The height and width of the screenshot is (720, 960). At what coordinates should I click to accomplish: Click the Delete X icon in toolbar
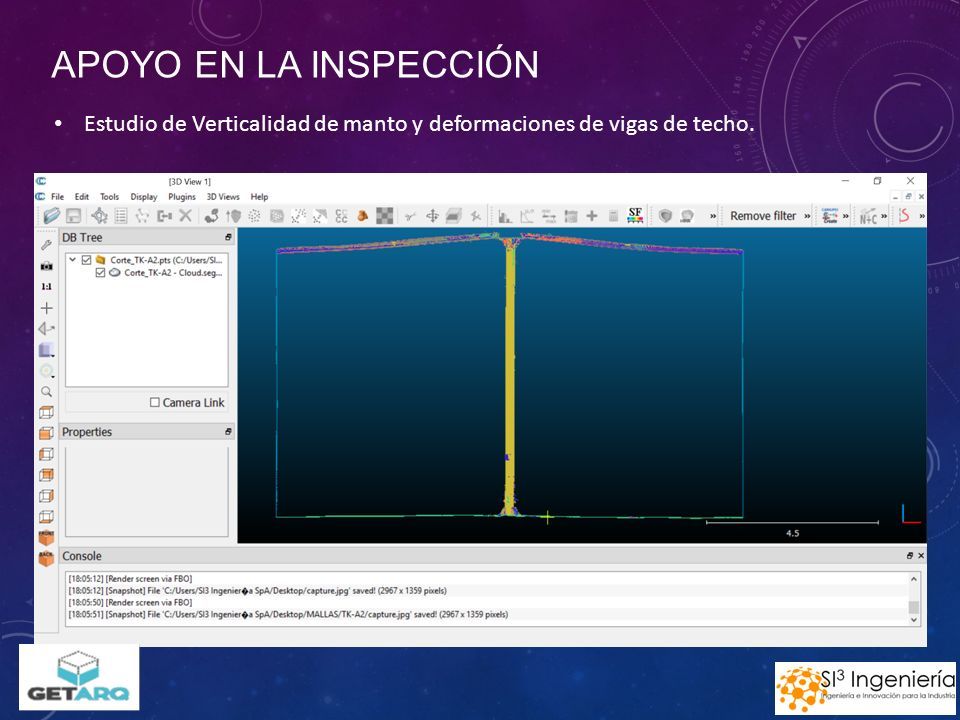click(186, 216)
